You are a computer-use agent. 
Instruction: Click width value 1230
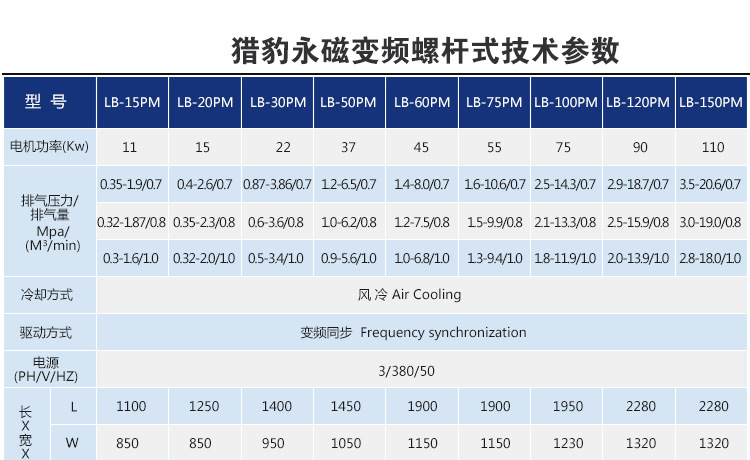[x=568, y=443]
